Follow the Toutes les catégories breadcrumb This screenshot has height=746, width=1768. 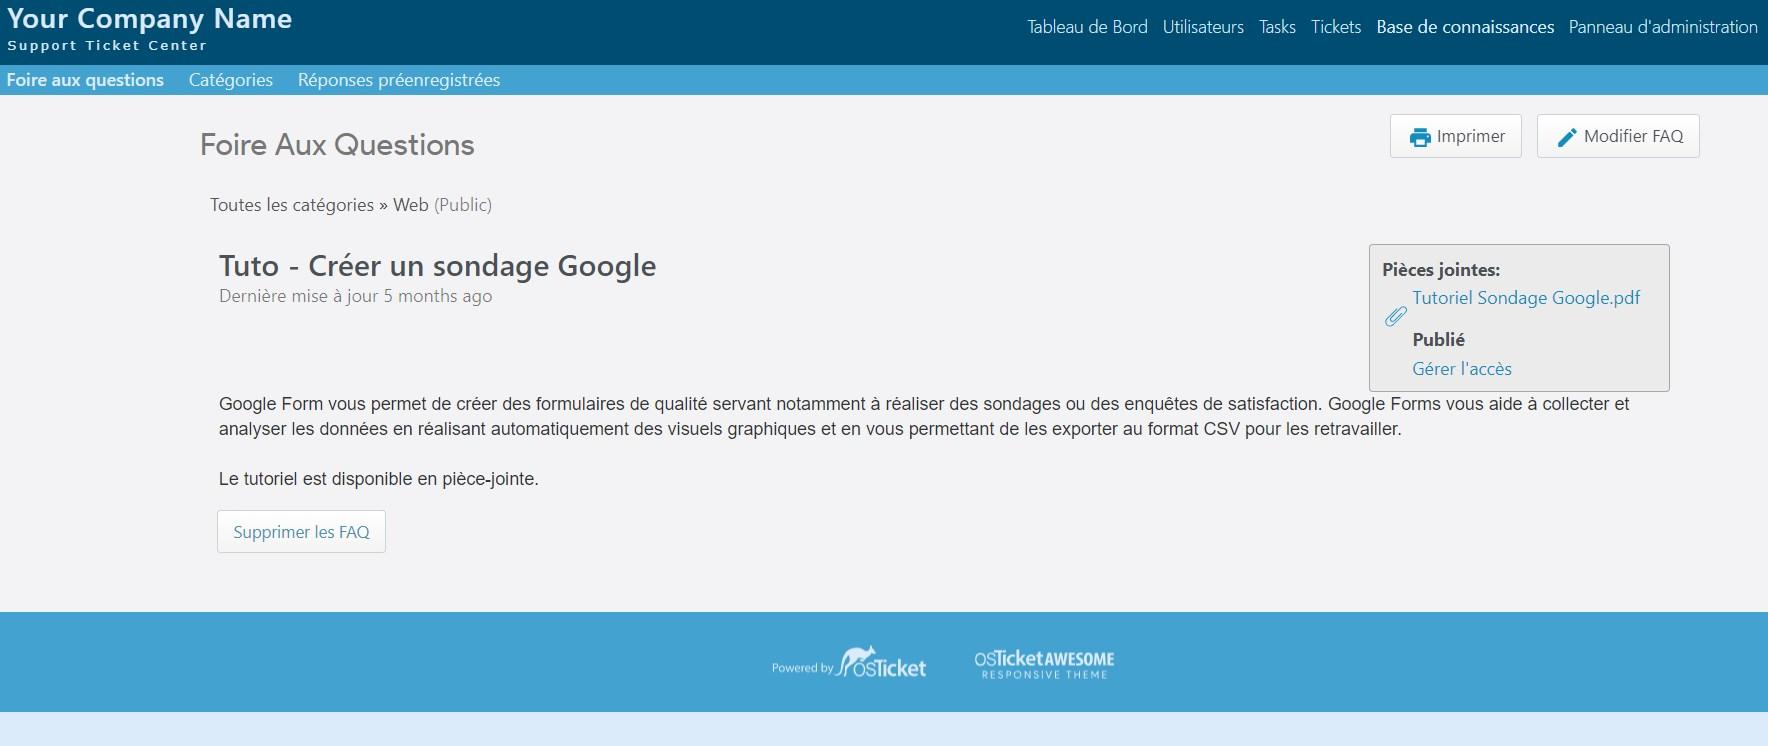click(291, 205)
